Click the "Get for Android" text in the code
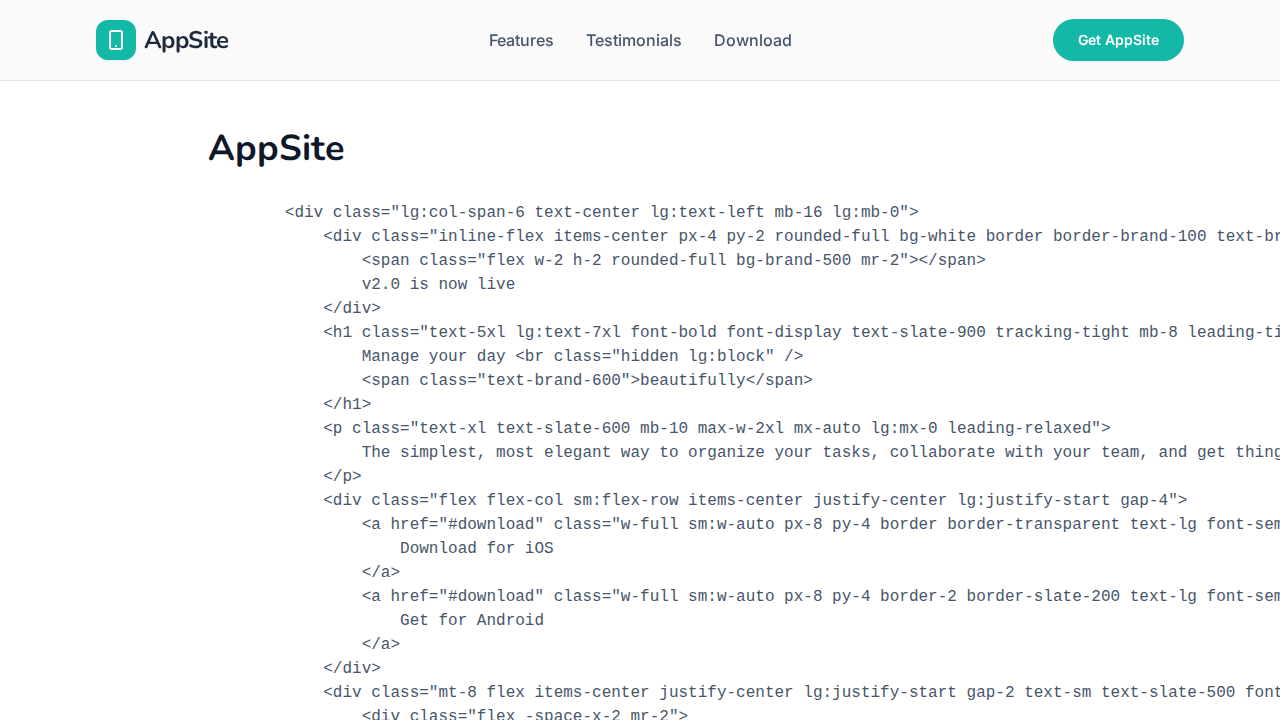The image size is (1280, 720). 471,619
